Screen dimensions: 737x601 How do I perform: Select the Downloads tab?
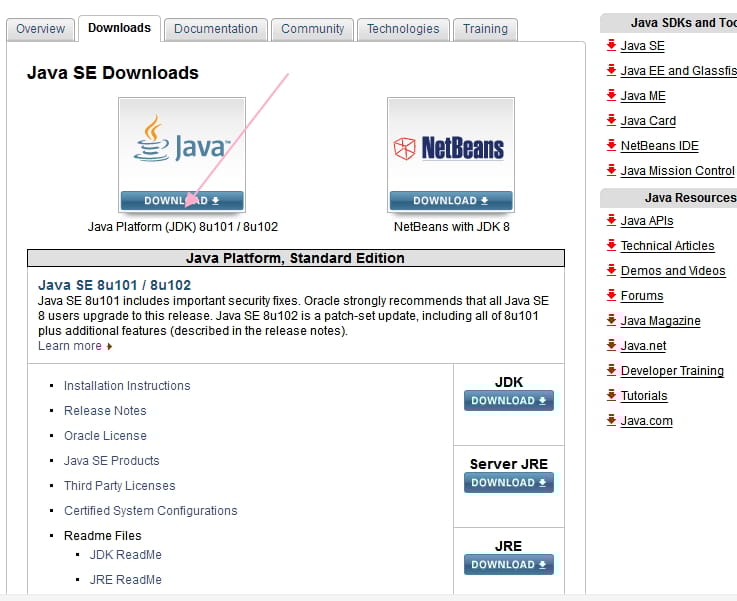point(119,28)
